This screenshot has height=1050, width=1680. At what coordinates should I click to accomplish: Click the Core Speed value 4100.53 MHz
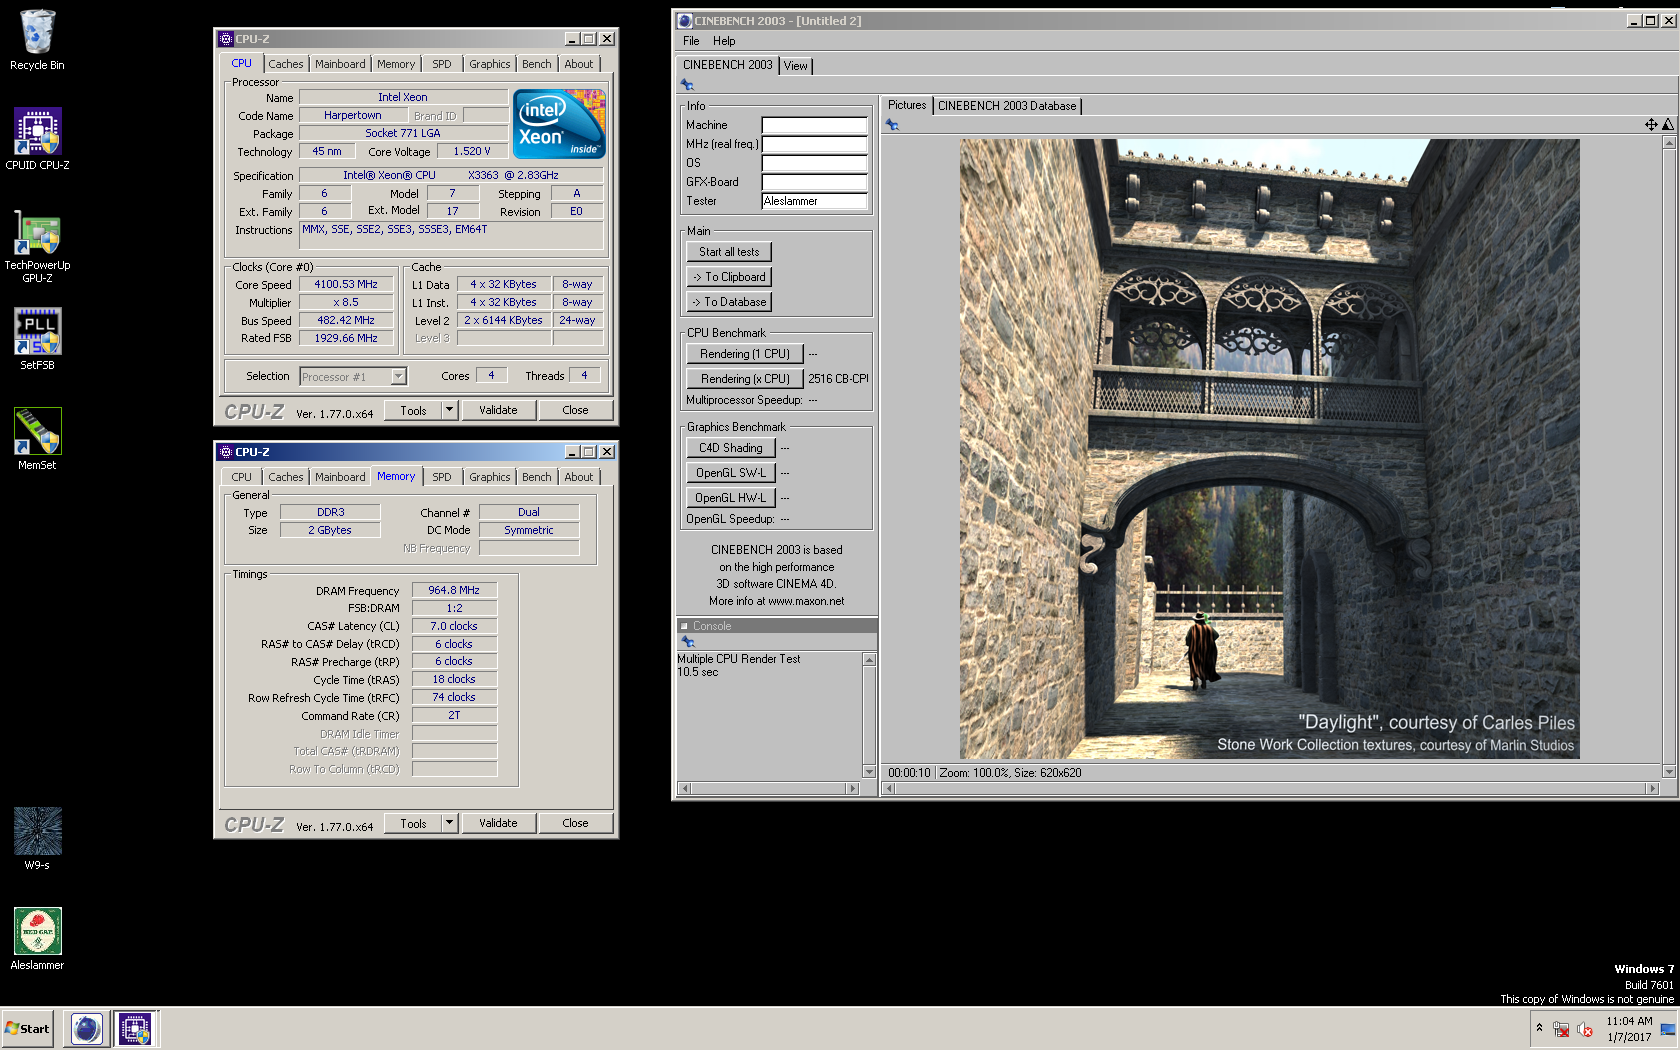click(346, 284)
